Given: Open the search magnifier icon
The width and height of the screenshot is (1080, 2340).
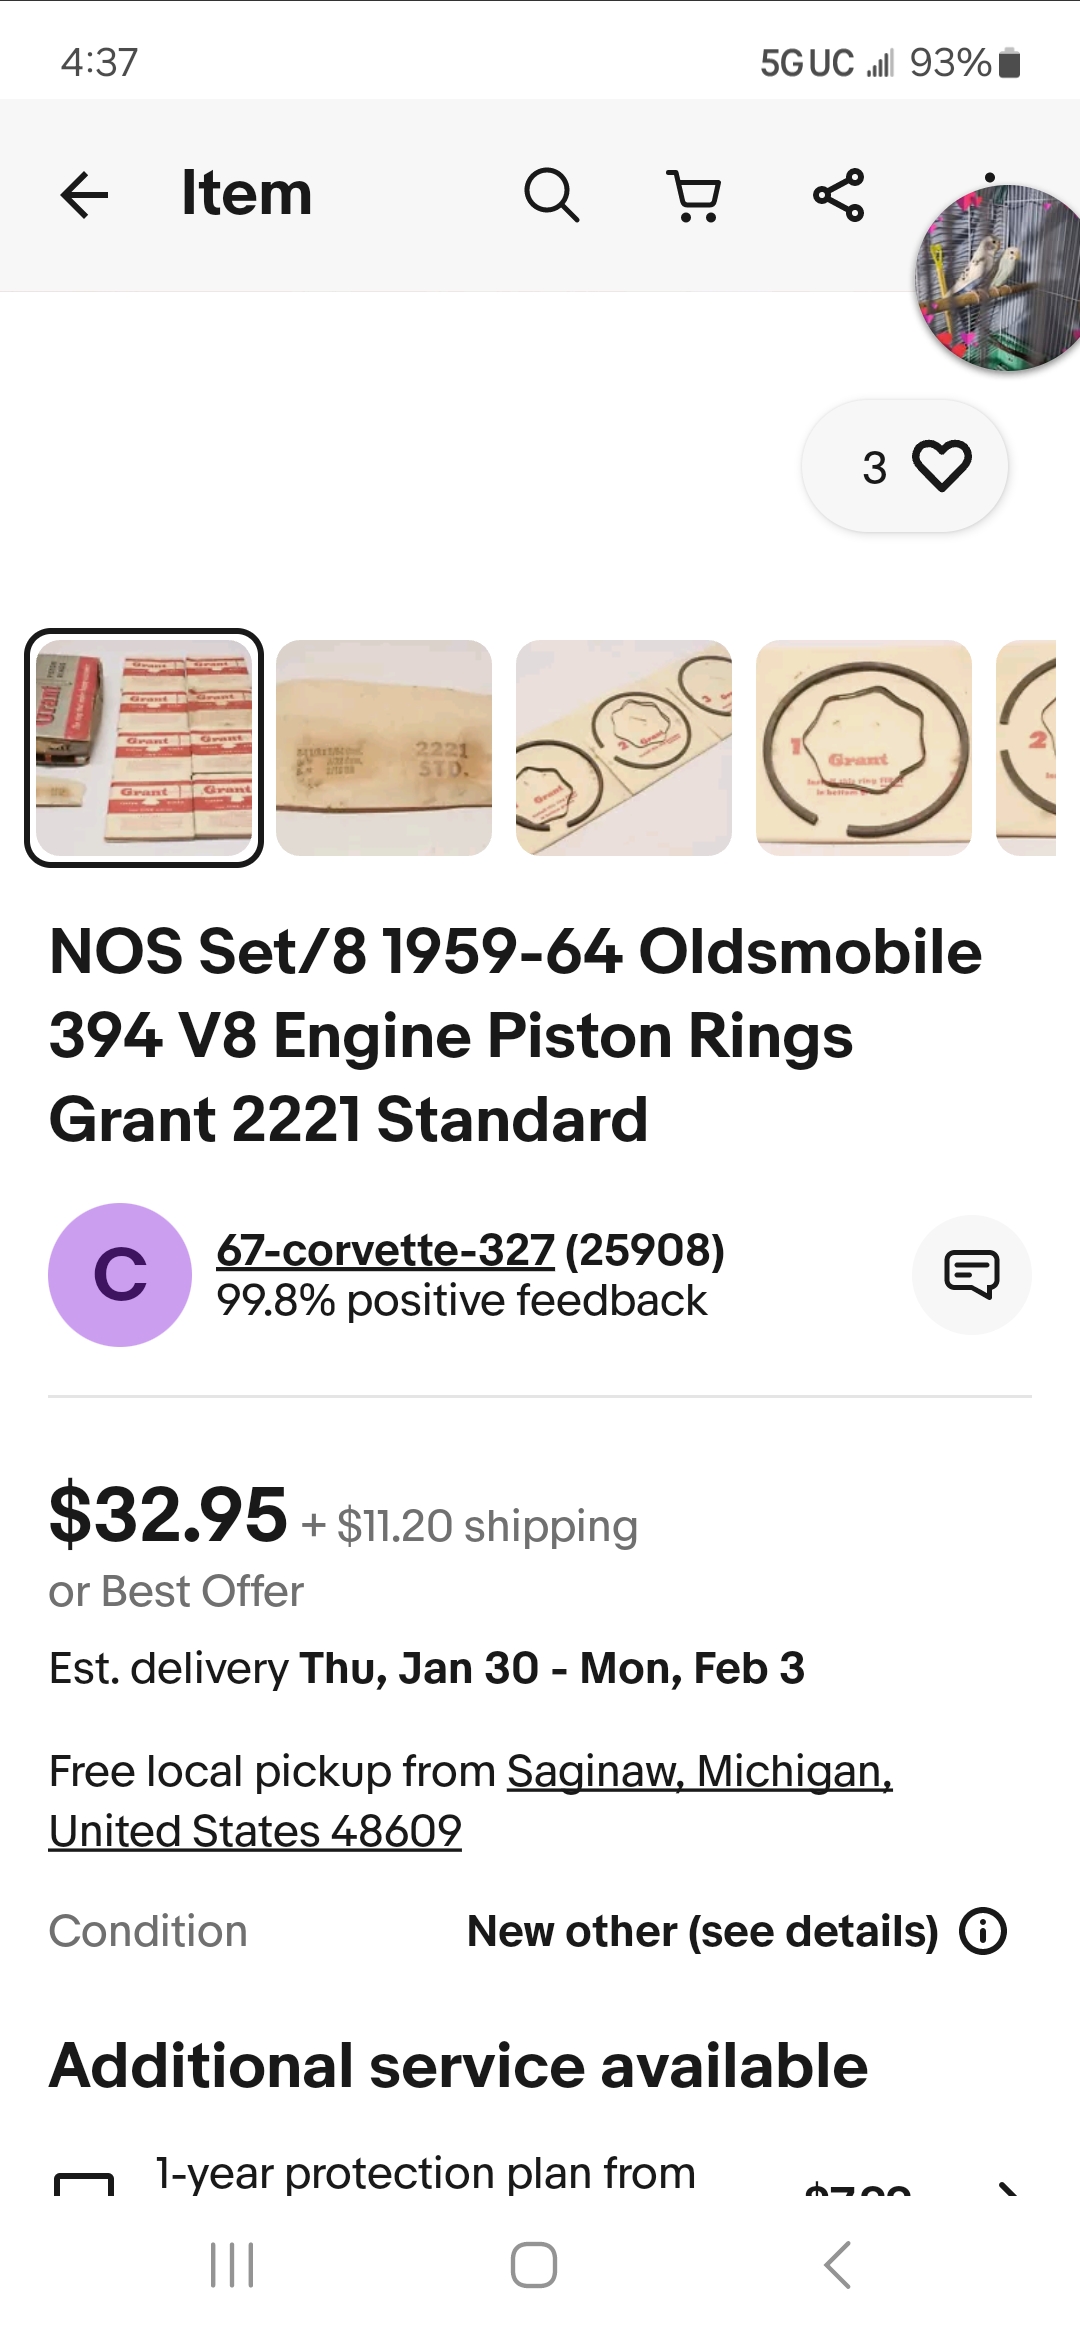Looking at the screenshot, I should tap(551, 194).
